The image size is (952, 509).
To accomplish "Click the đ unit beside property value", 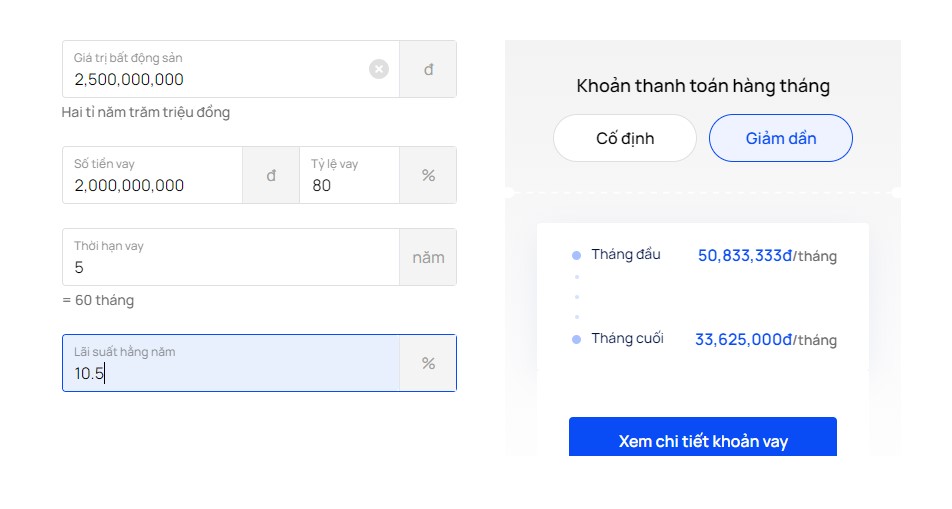I will [428, 70].
